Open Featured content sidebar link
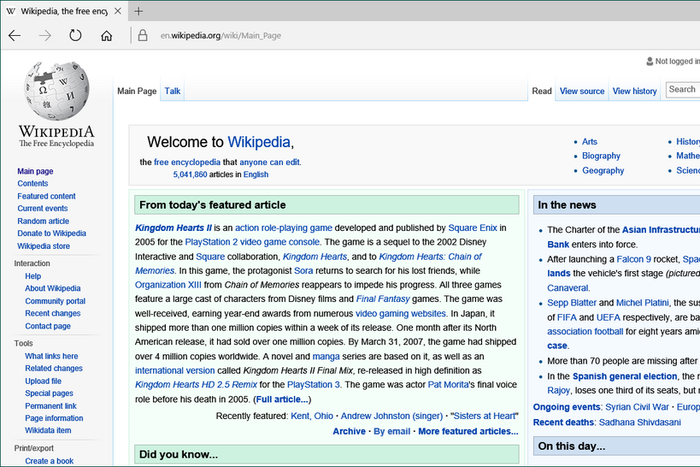This screenshot has width=700, height=467. [46, 196]
